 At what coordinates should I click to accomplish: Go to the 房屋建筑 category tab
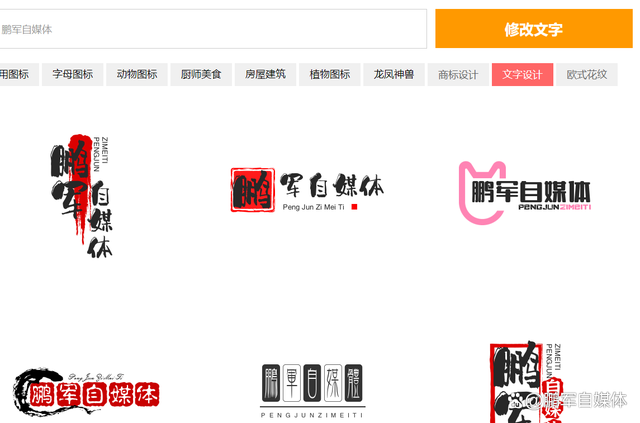point(265,75)
